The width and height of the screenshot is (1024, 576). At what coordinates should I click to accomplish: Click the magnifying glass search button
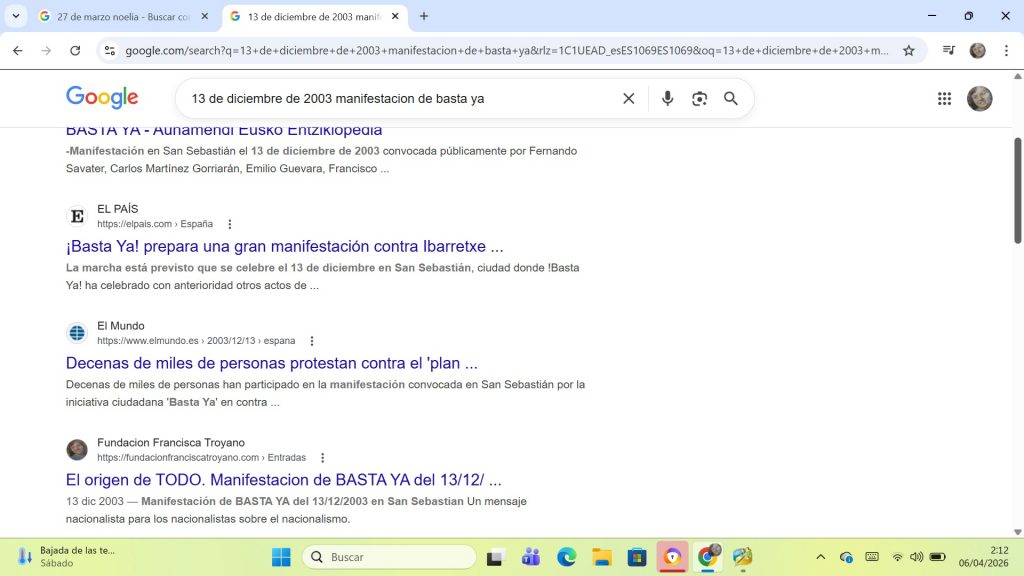731,99
